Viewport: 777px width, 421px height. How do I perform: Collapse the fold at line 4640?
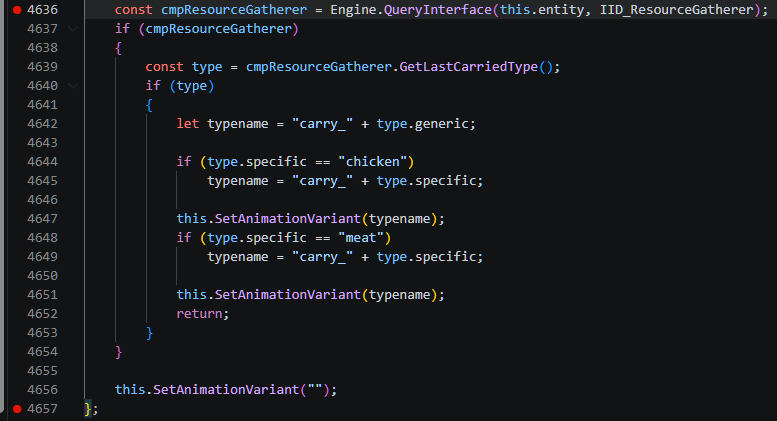point(73,86)
